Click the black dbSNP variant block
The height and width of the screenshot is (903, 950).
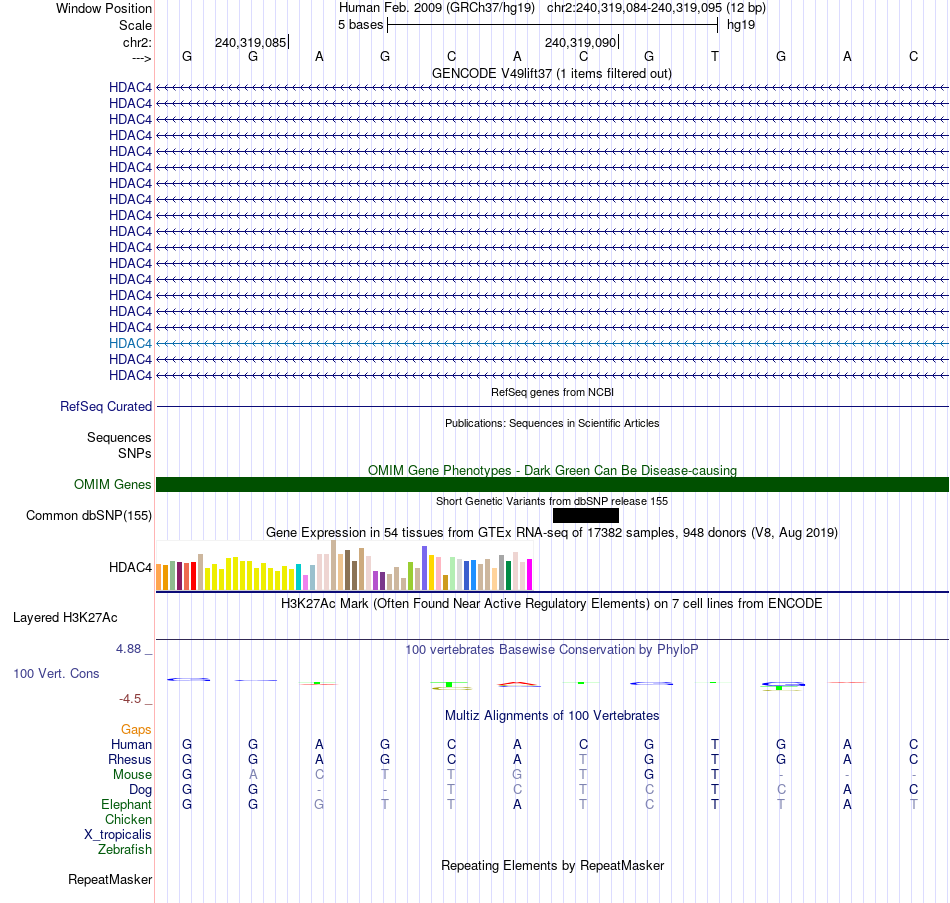click(586, 516)
